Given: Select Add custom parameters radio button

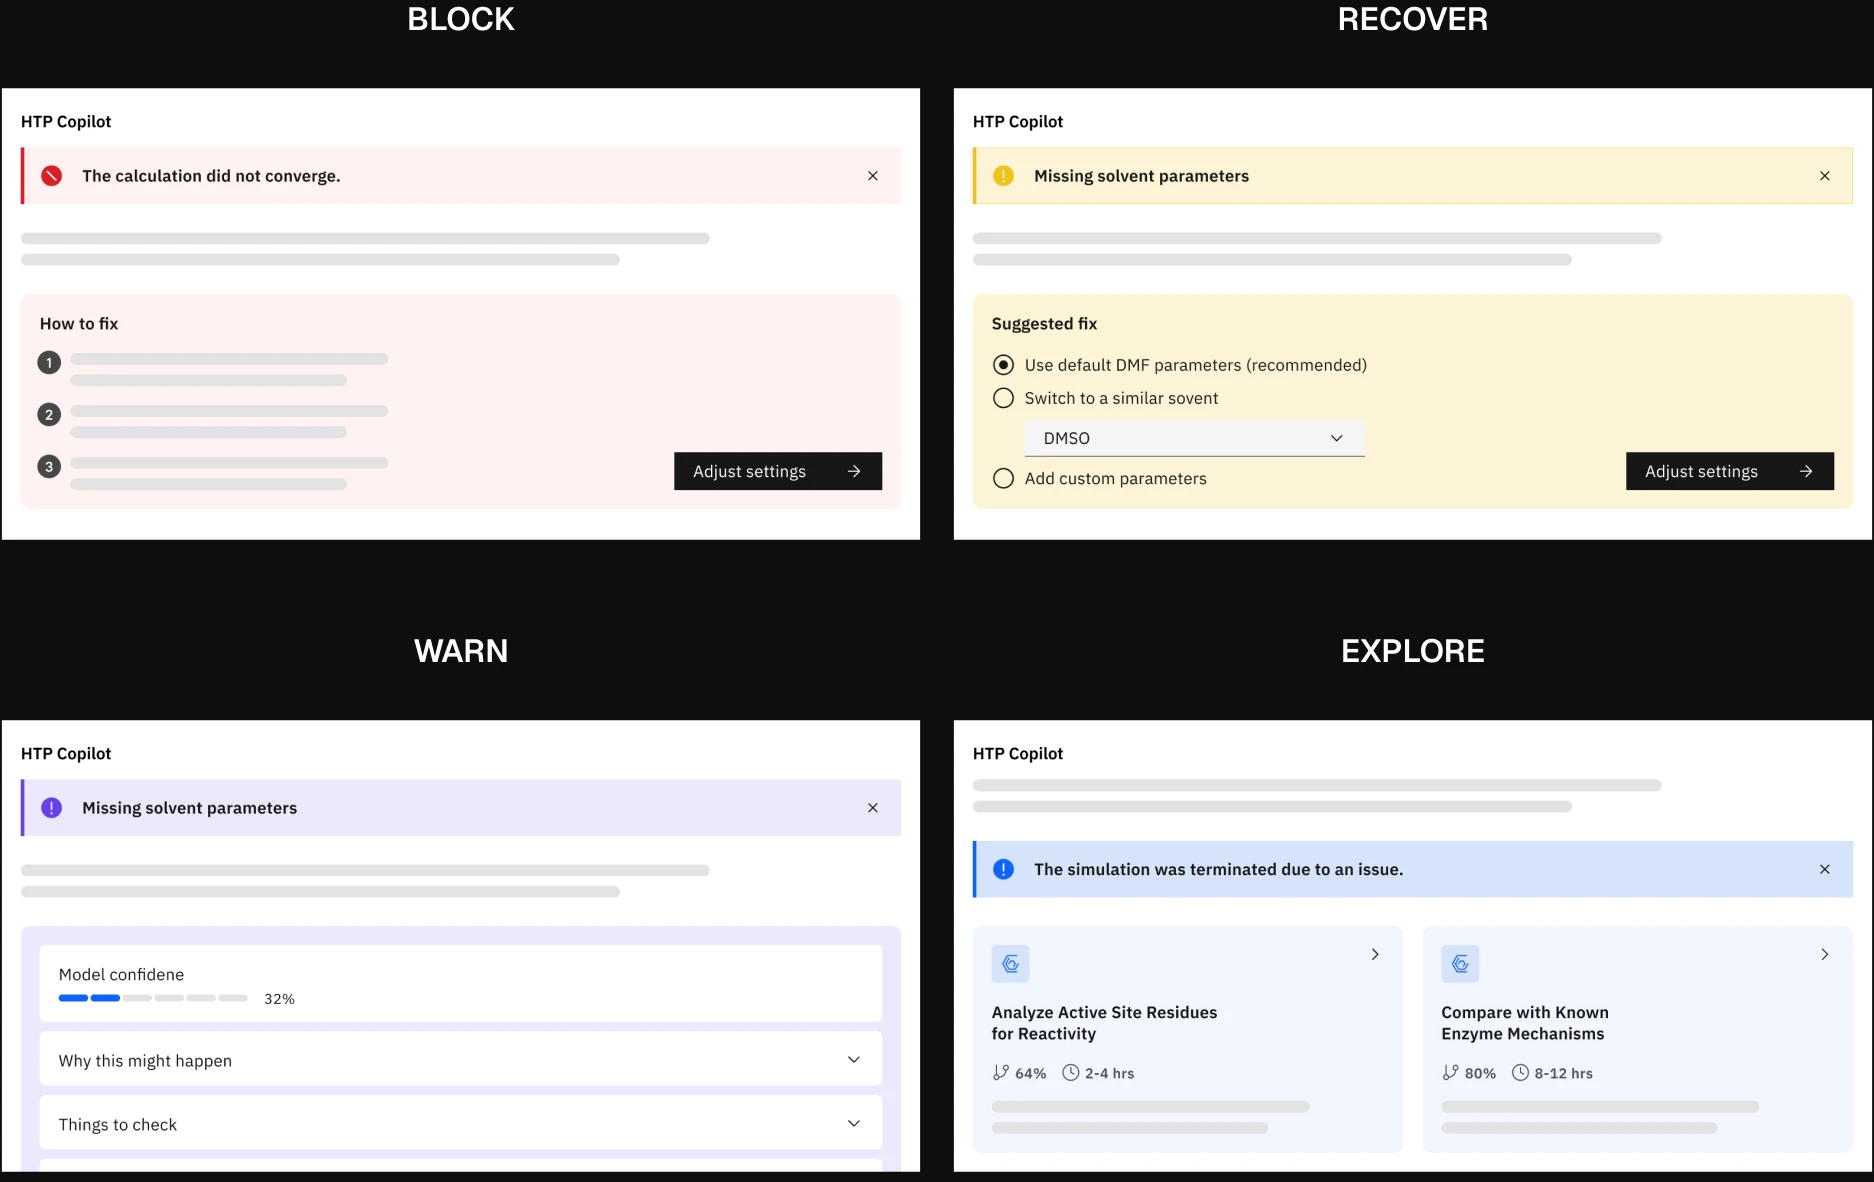Looking at the screenshot, I should pyautogui.click(x=1003, y=479).
